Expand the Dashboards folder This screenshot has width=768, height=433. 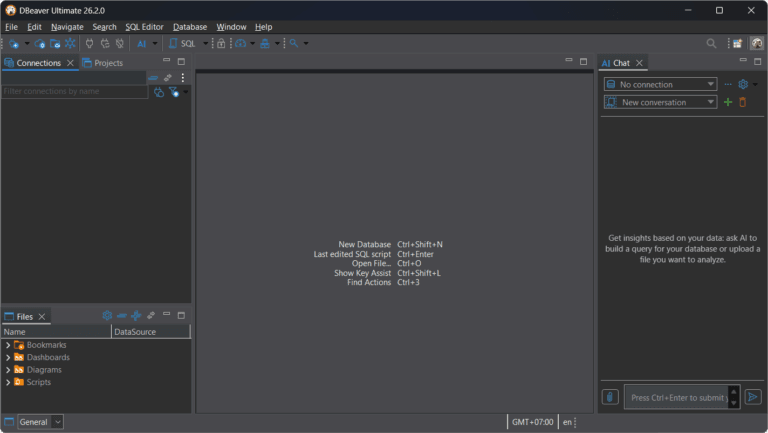[8, 358]
